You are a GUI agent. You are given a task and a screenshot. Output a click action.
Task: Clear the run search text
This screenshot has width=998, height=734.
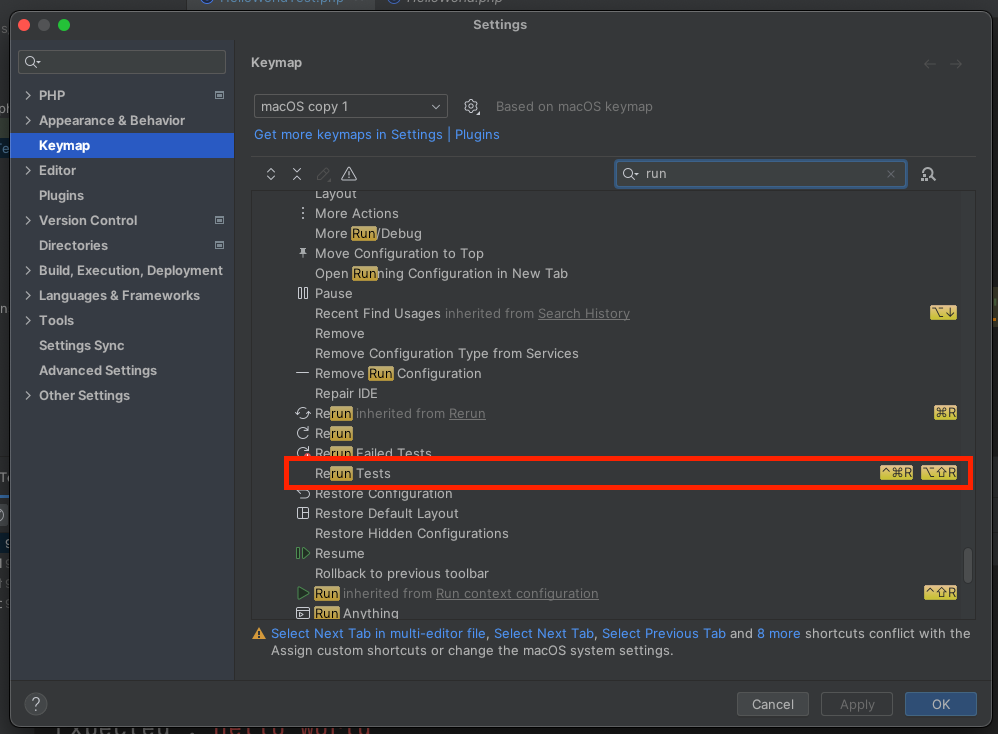coord(890,174)
